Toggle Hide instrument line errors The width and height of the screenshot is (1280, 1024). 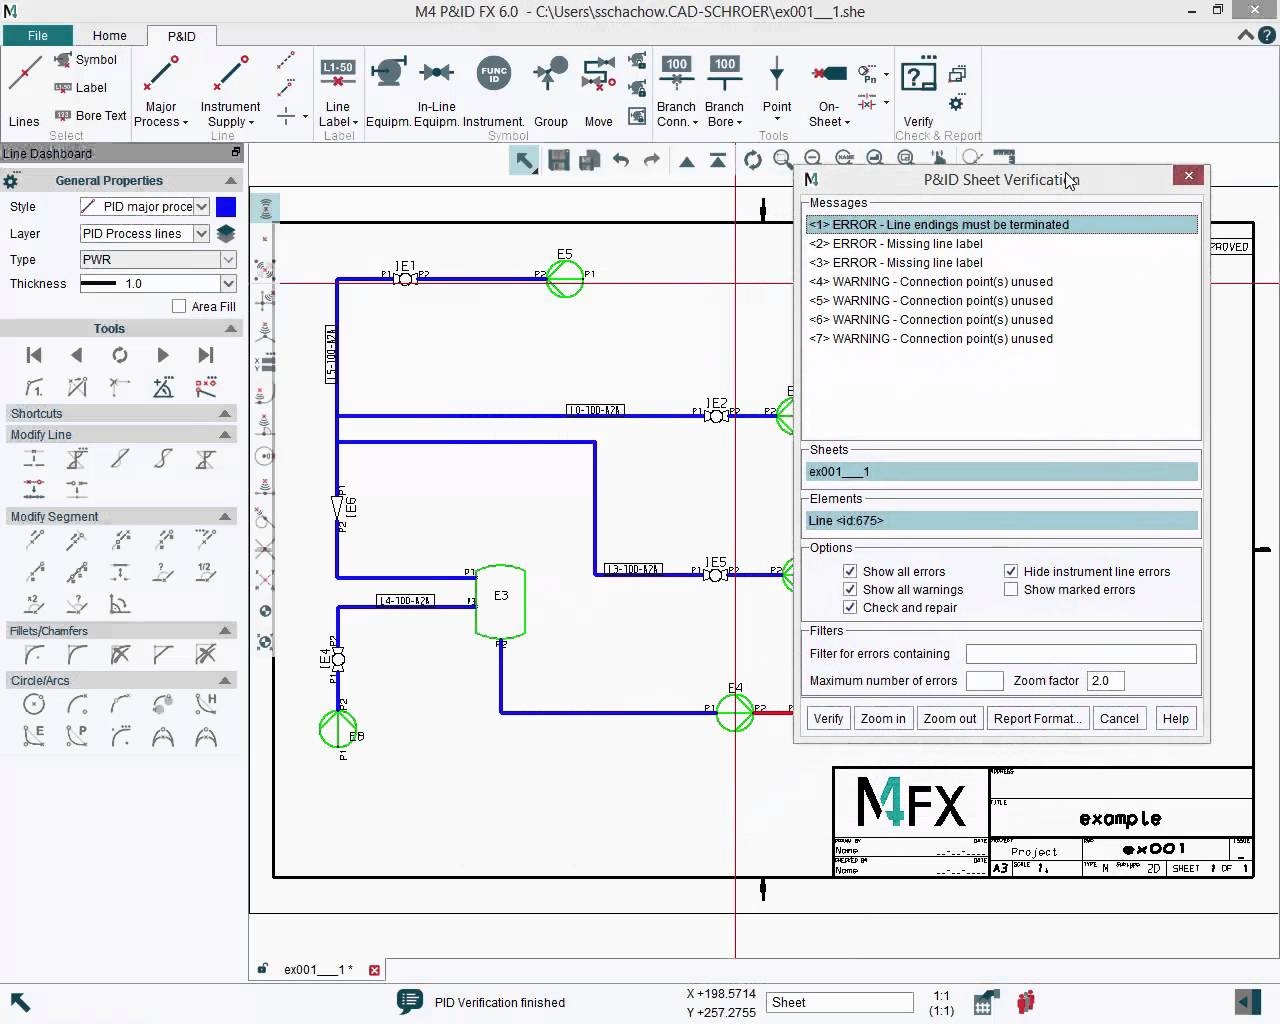(1011, 572)
